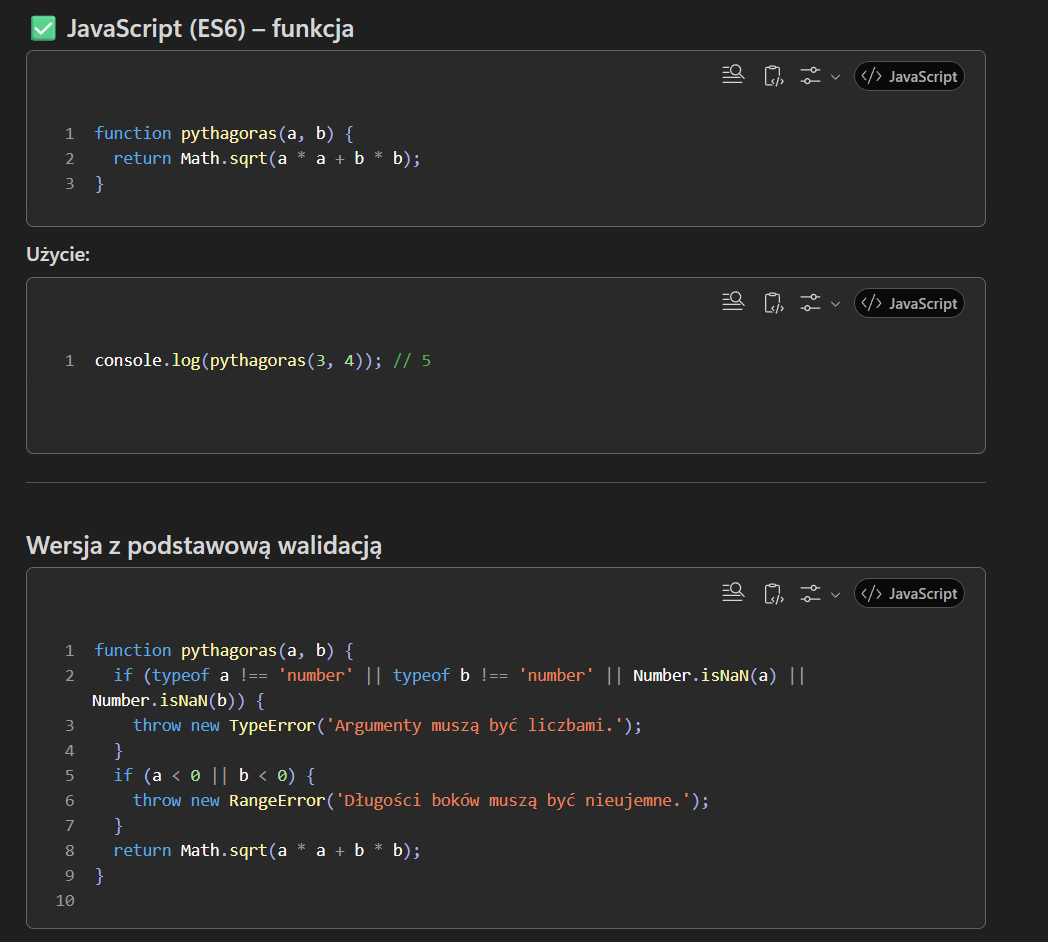Expand settings dropdown in the validation code block
Viewport: 1048px width, 942px height.
click(819, 593)
